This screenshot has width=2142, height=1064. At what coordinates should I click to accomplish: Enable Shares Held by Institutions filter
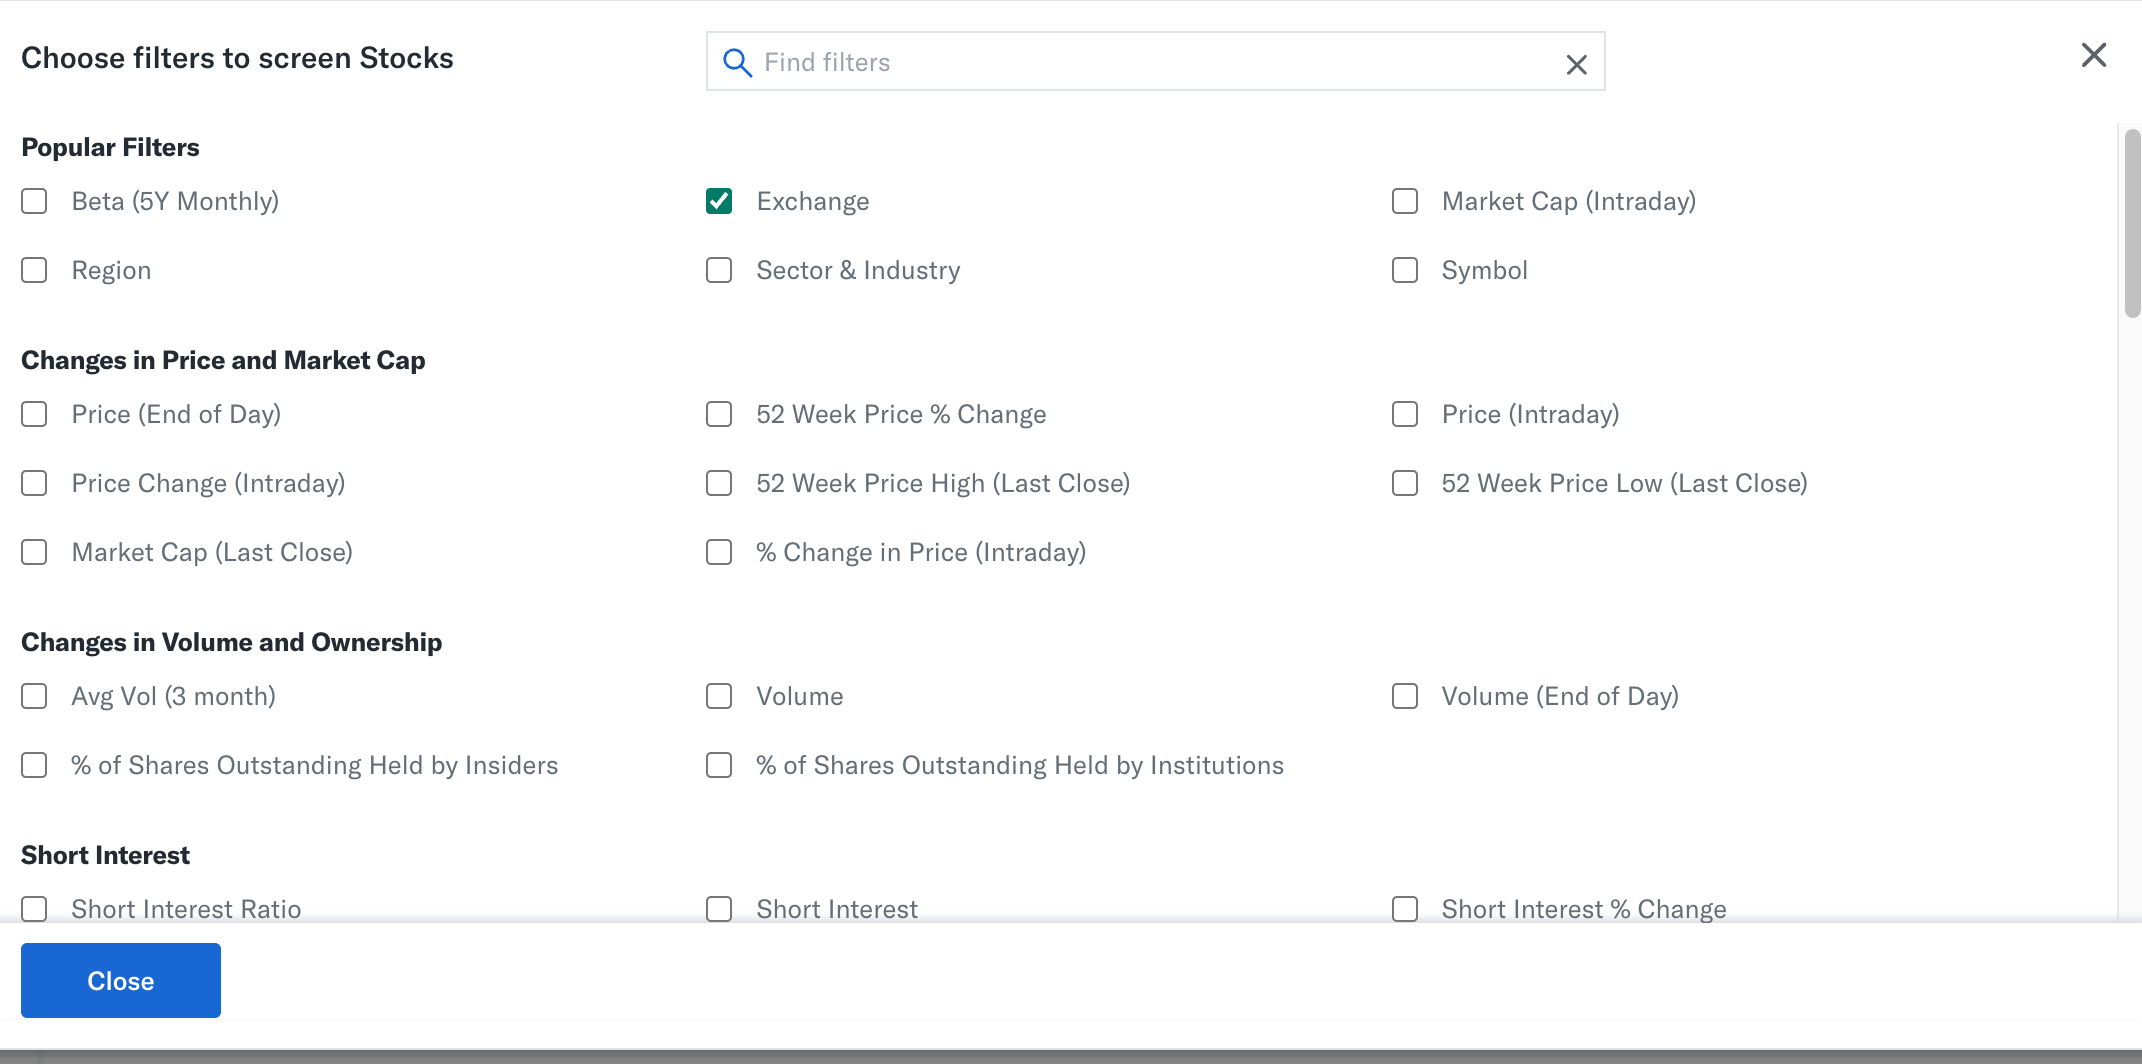click(x=719, y=765)
